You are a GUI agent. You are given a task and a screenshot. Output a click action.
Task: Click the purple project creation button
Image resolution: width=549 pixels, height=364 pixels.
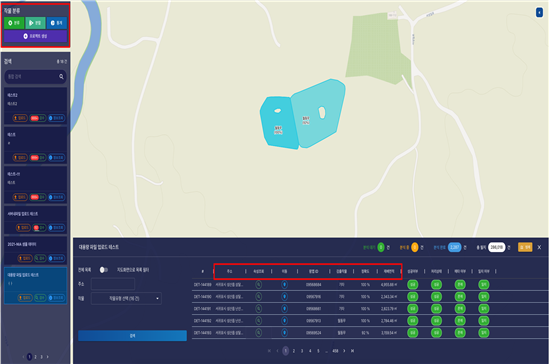coord(35,36)
